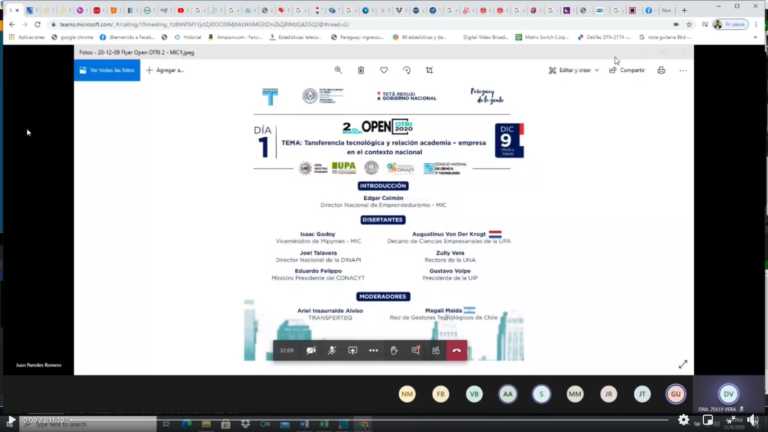Open Amazon.com bookmark
The image size is (768, 432).
coord(235,37)
